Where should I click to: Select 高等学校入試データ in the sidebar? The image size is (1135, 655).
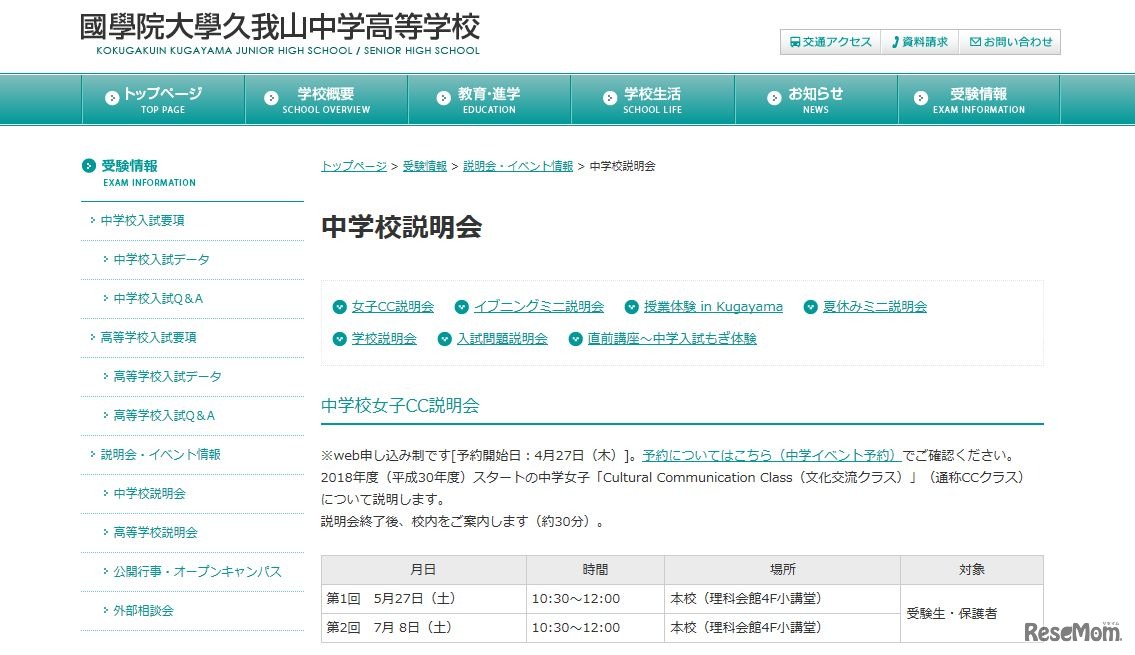point(167,377)
